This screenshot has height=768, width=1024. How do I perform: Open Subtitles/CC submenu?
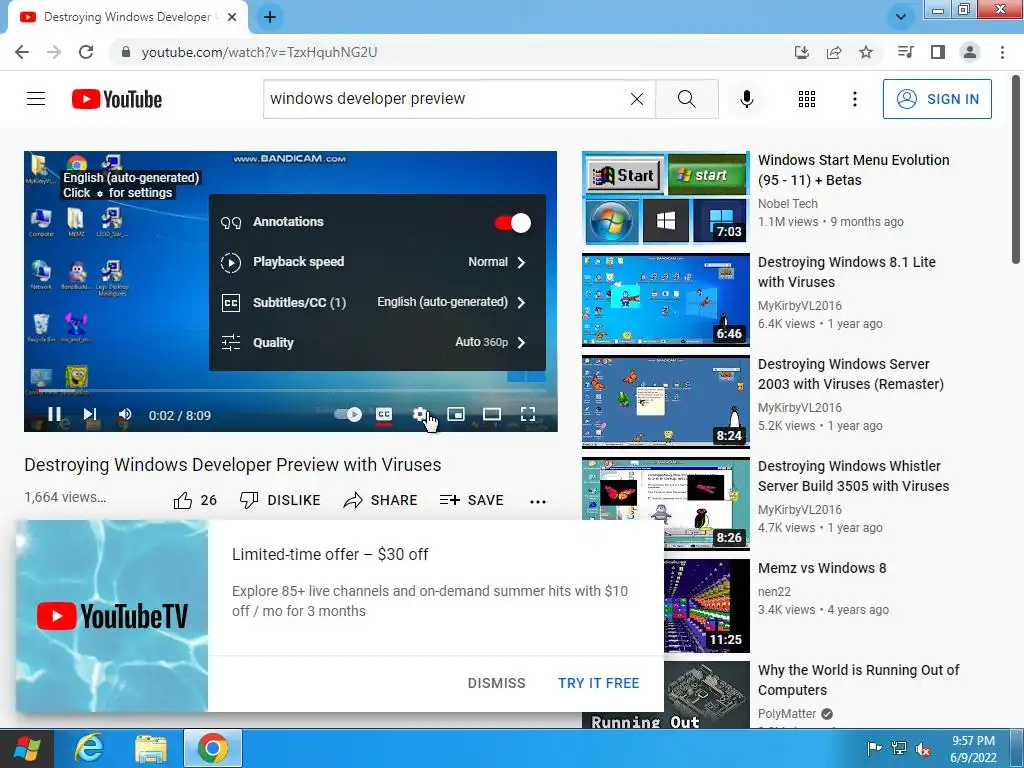click(x=377, y=302)
